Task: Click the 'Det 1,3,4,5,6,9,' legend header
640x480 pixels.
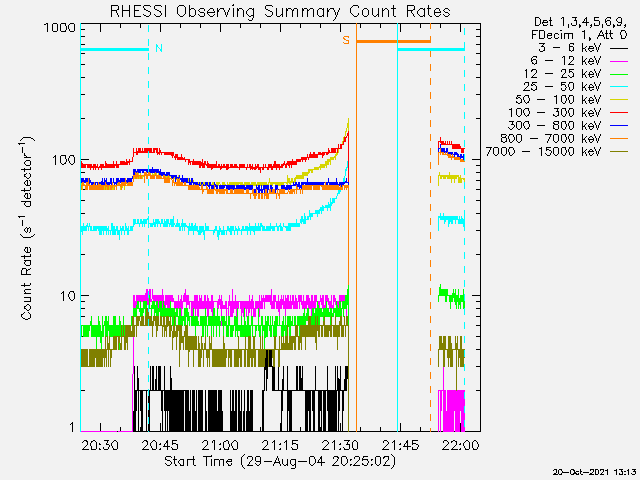Action: click(x=580, y=22)
